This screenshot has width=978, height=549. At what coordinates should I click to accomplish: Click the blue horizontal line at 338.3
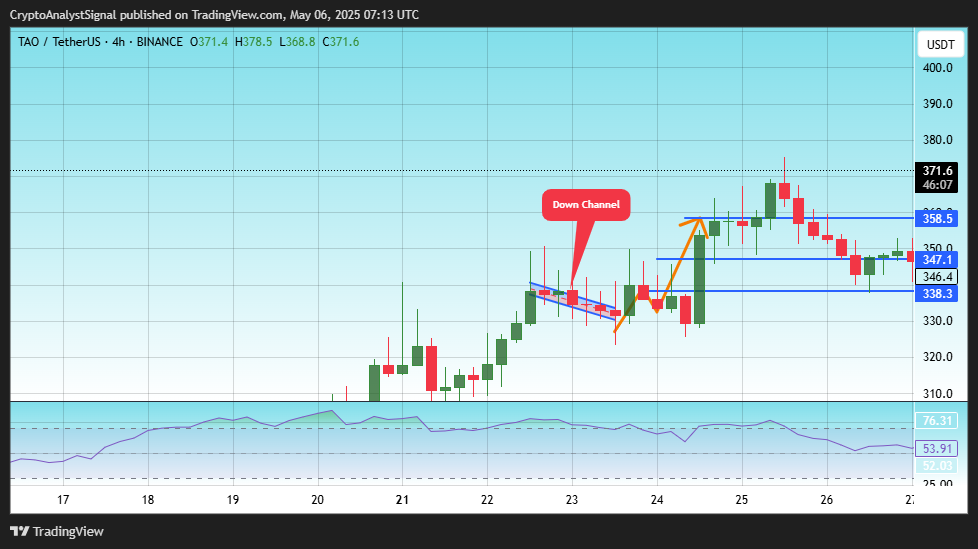pyautogui.click(x=781, y=291)
